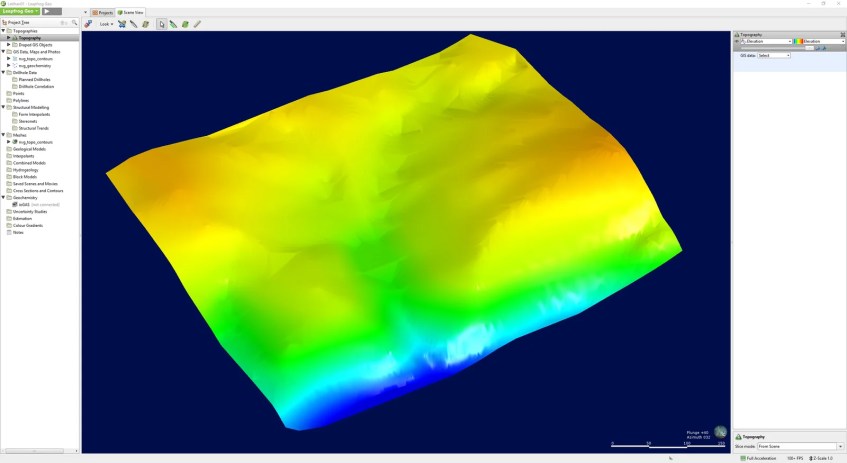Open the tab list dropdown arrow
The image size is (847, 463).
pyautogui.click(x=85, y=12)
